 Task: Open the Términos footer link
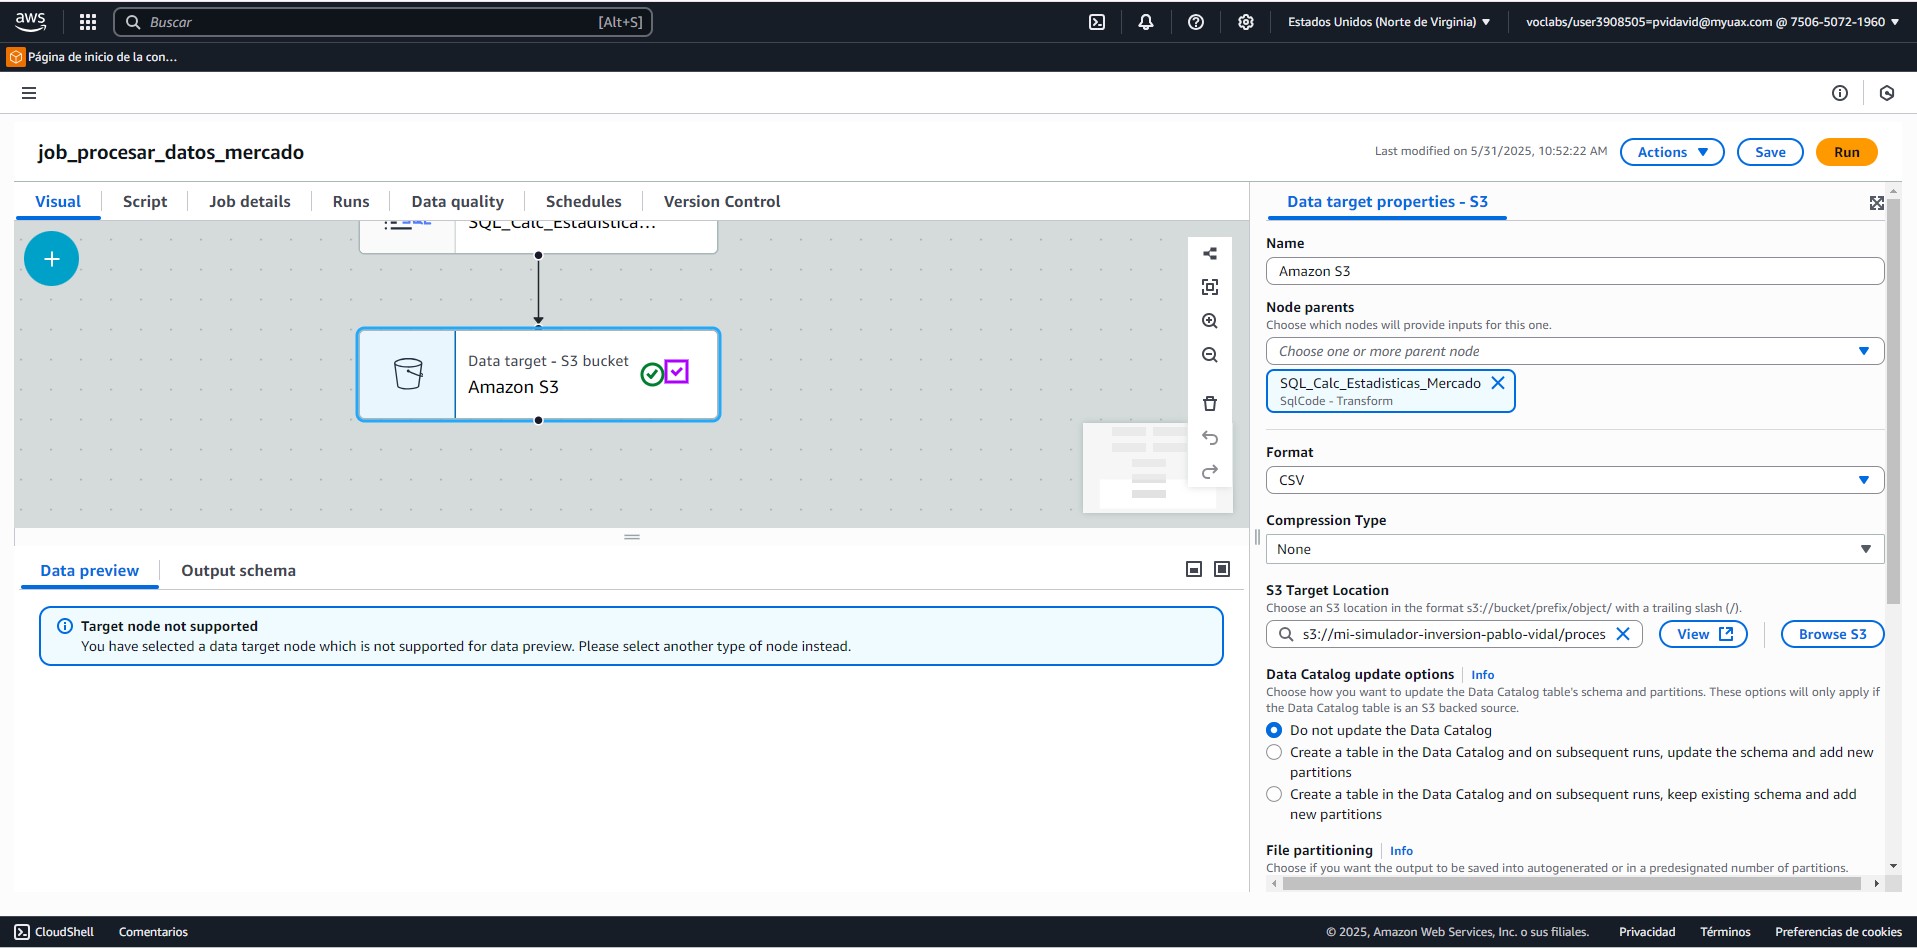click(1725, 932)
